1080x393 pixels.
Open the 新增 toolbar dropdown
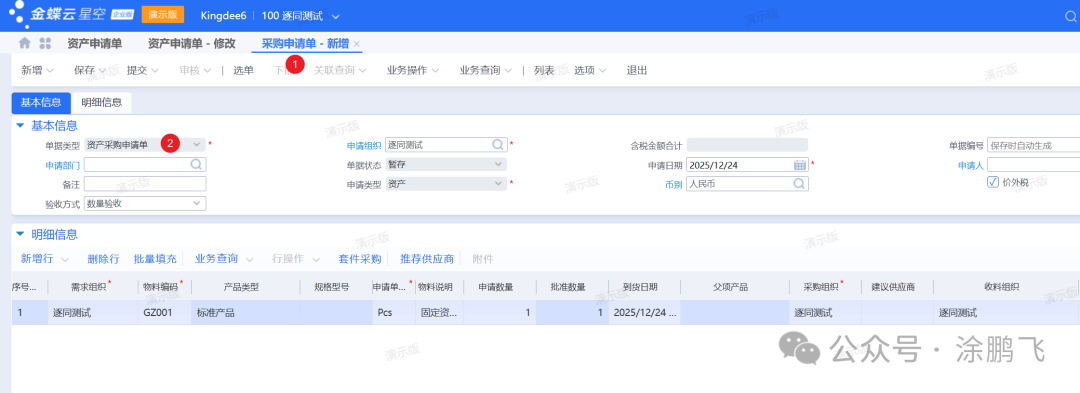tap(37, 70)
